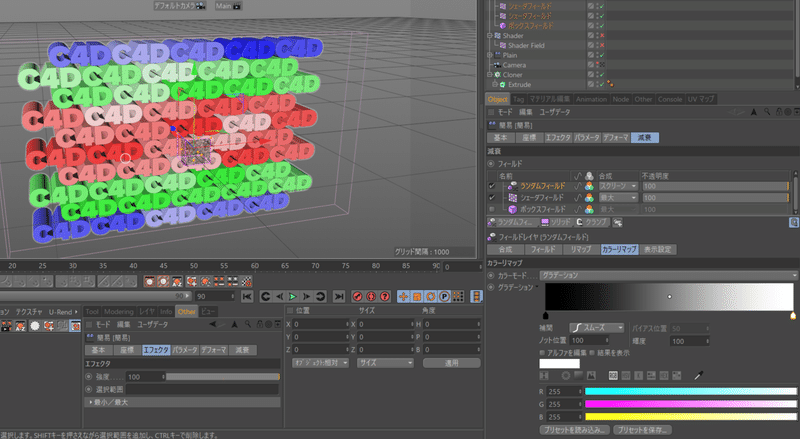Toggle the ランダムフィールド layer checkbox
Image resolution: width=800 pixels, height=439 pixels.
pos(492,186)
